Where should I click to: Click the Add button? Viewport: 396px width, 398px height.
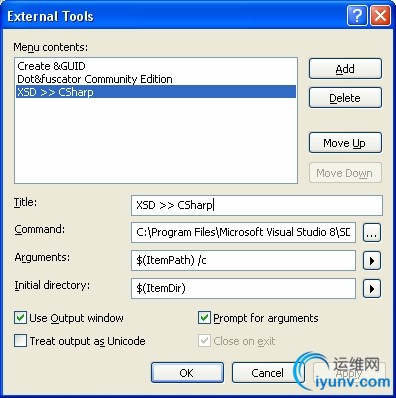point(345,69)
